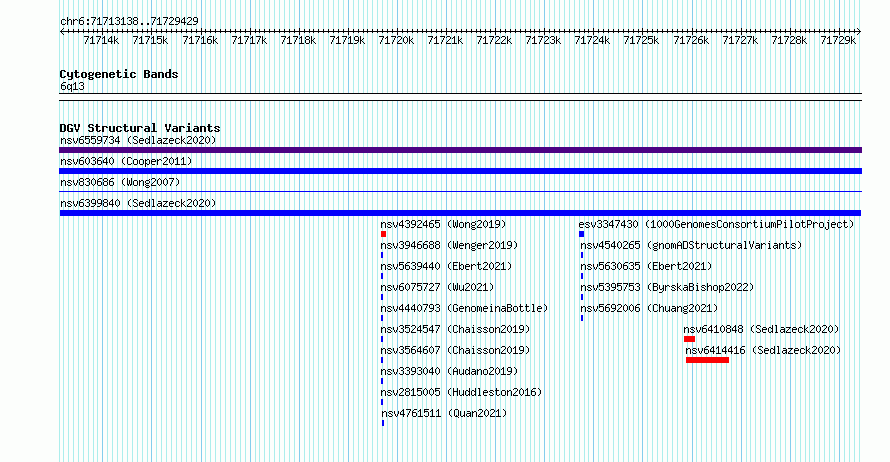Open variant nsv3524547 (Chaisson2019)
This screenshot has height=462, width=890.
tap(455, 329)
